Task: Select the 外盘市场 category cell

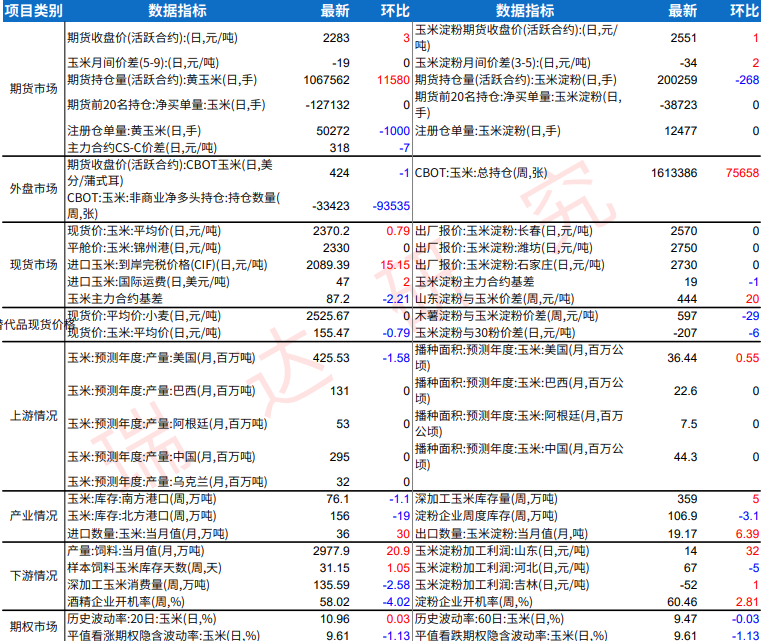Action: pyautogui.click(x=34, y=189)
